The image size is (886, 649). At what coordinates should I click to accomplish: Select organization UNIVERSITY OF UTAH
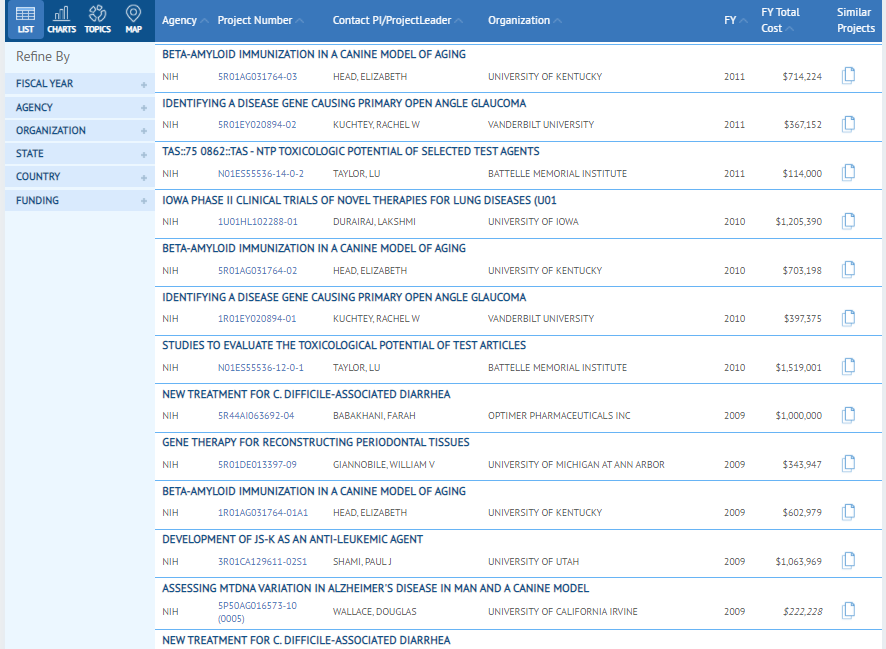point(533,562)
